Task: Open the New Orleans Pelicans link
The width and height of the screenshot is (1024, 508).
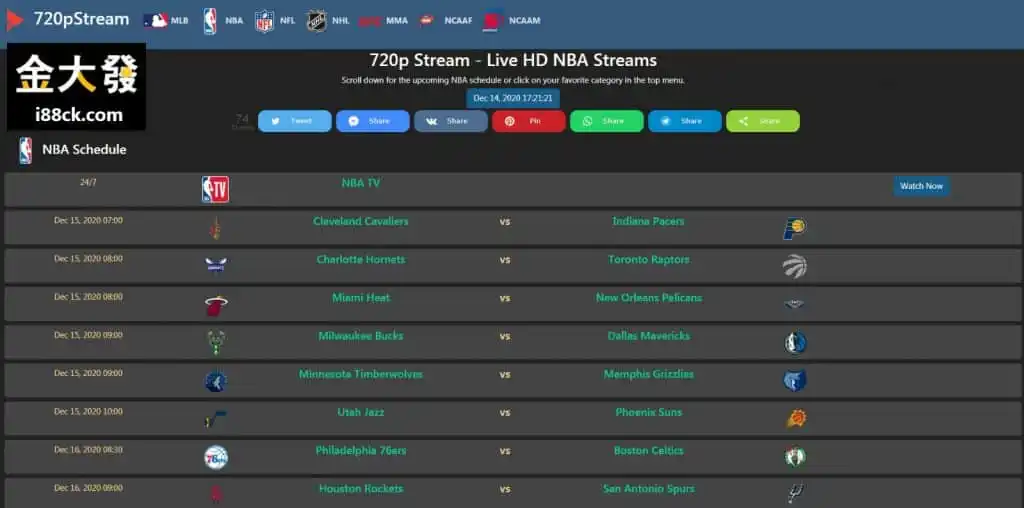Action: click(x=648, y=298)
